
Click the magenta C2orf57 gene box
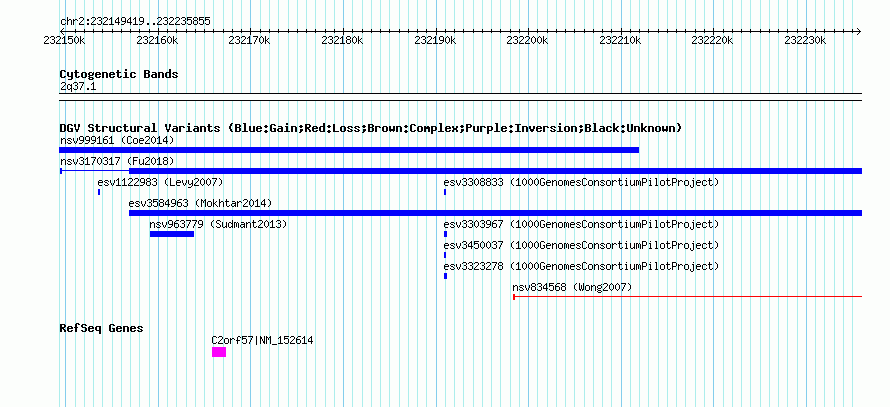[219, 352]
